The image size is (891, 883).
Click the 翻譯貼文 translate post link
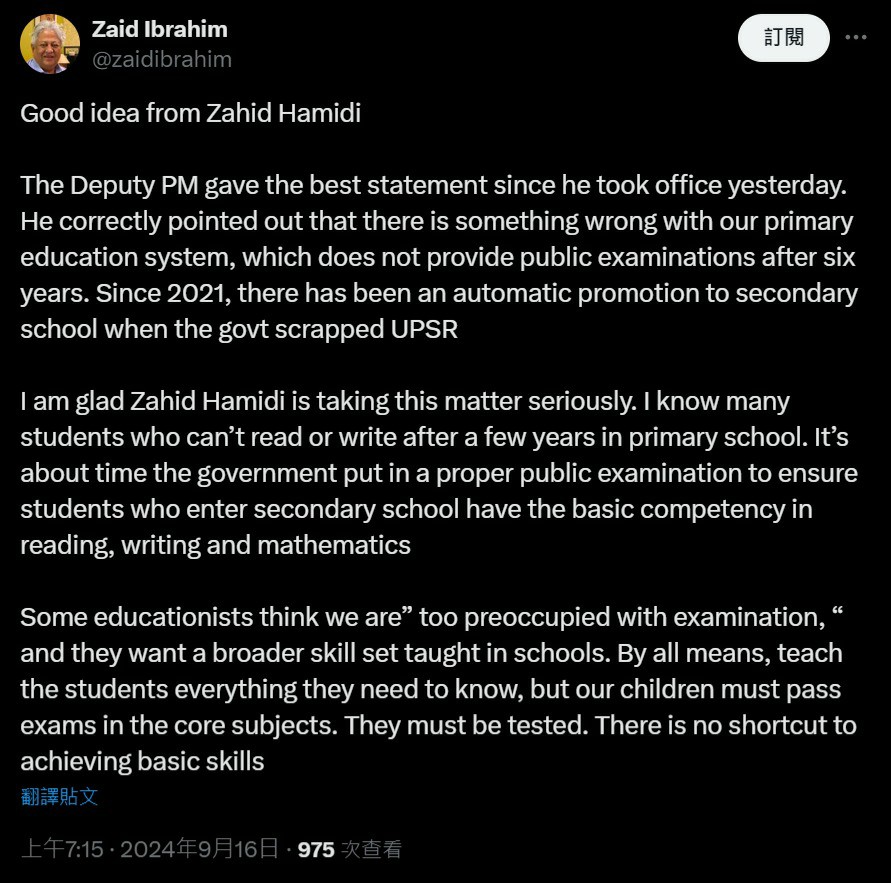(x=59, y=796)
